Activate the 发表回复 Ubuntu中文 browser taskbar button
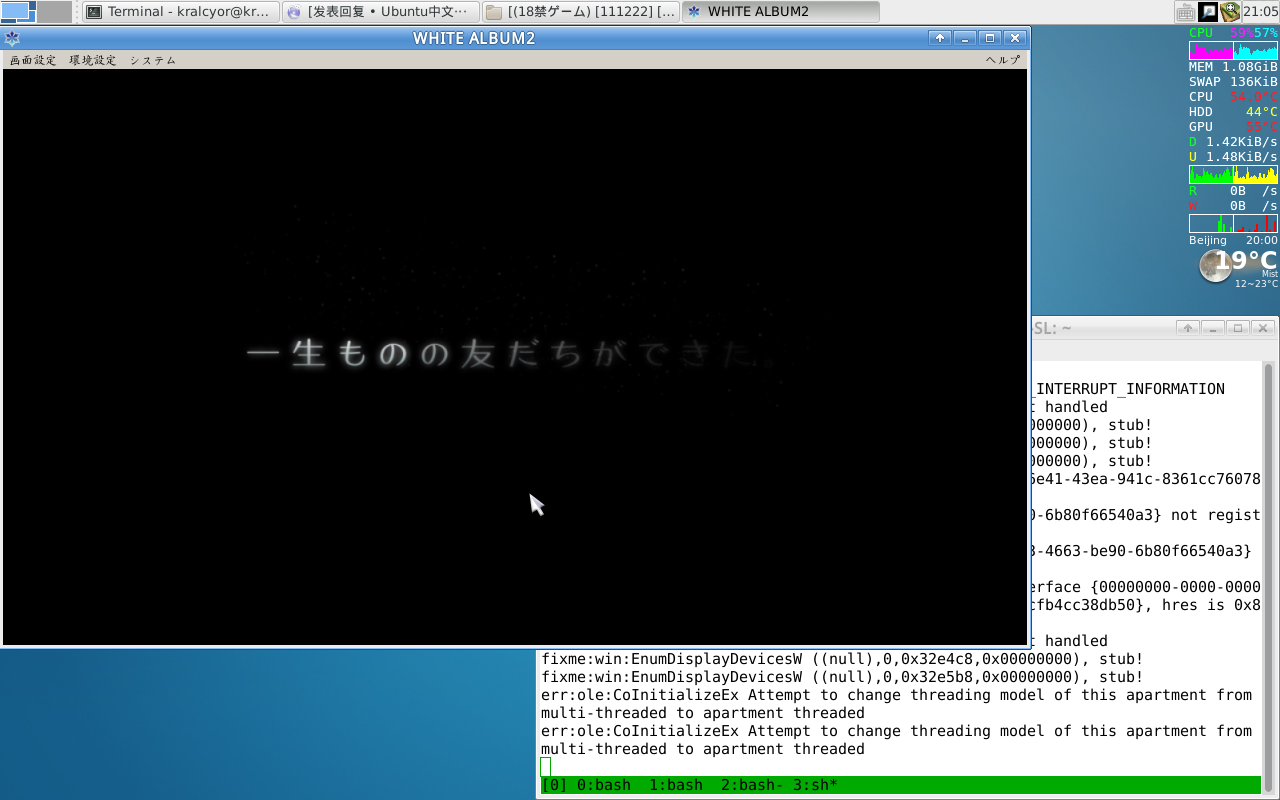Image resolution: width=1280 pixels, height=800 pixels. [x=379, y=12]
